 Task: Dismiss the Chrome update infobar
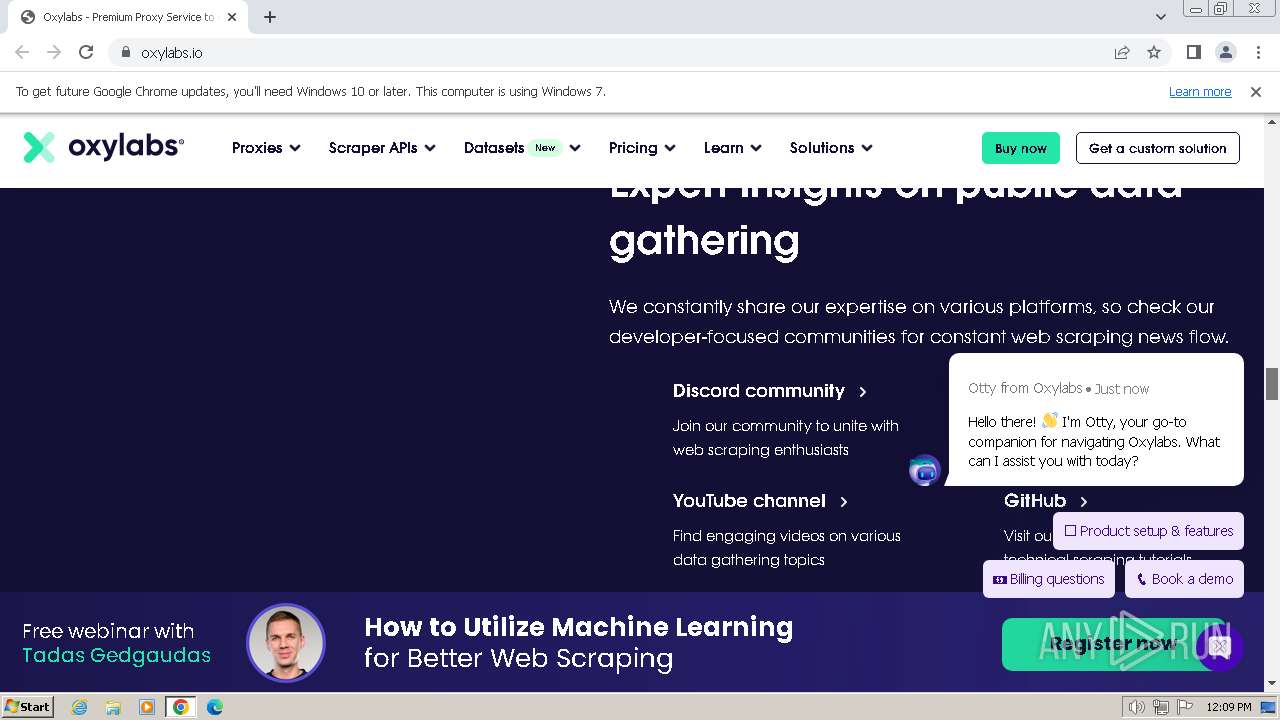click(x=1256, y=91)
